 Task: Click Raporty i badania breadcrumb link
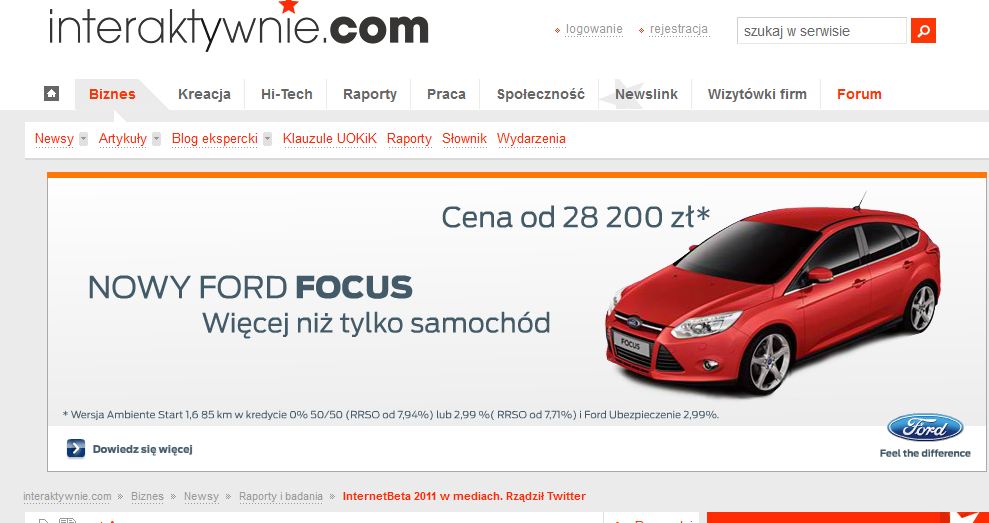pos(281,497)
